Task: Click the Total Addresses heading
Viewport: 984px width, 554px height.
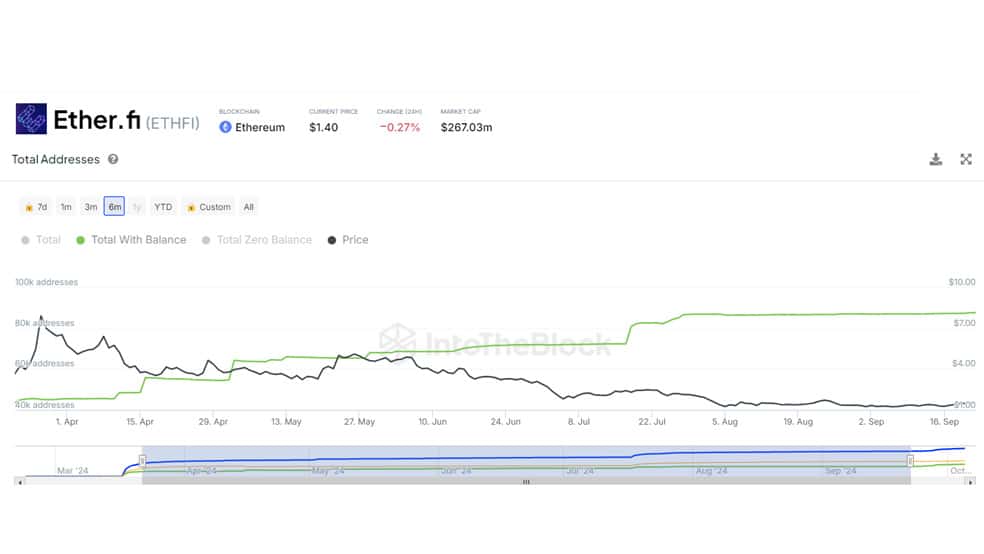Action: point(55,159)
